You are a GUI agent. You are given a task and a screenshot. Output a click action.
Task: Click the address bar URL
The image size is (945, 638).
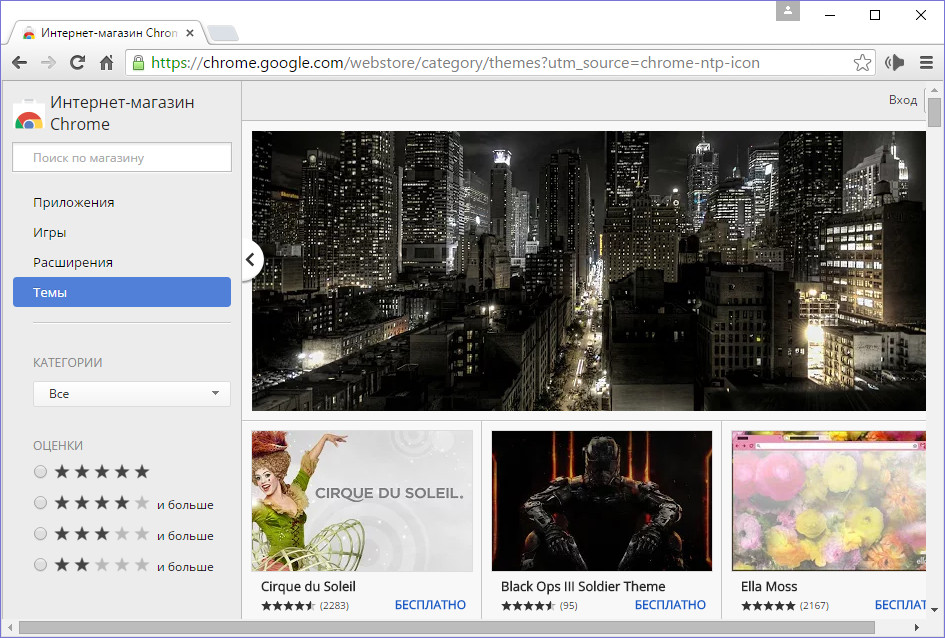click(x=455, y=63)
